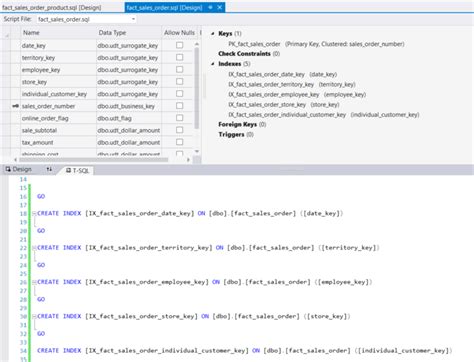Collapse CREATE INDEX date_key code block
The image size is (474, 362).
(34, 213)
